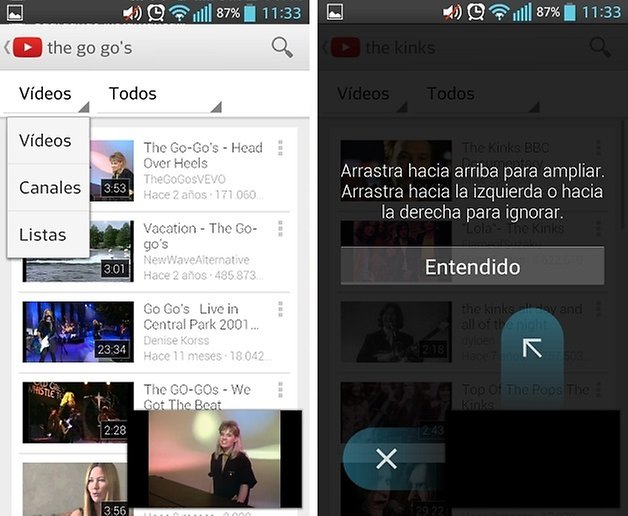Open overflow menu for 'We Got The Beat'

click(x=280, y=389)
